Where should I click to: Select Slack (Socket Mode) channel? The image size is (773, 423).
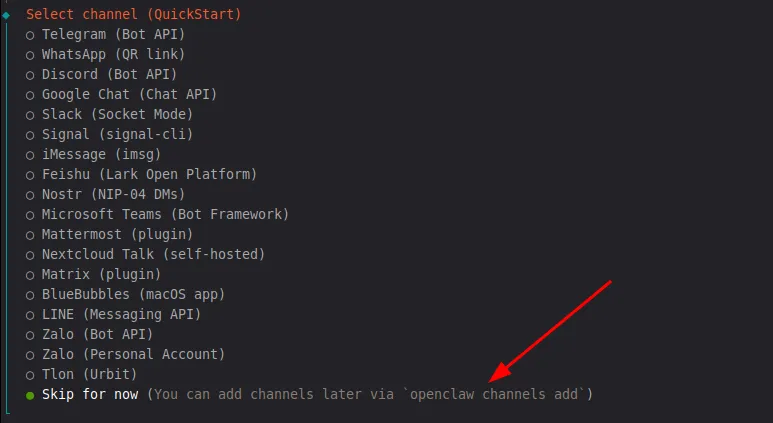click(117, 114)
